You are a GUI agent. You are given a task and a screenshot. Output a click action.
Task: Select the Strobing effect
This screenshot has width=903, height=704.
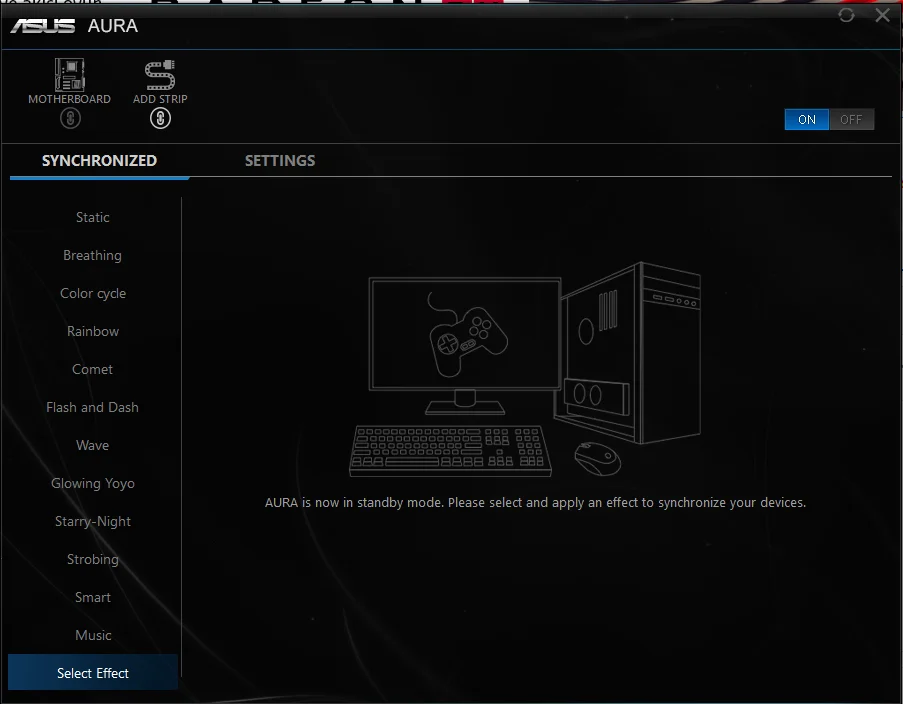tap(93, 559)
